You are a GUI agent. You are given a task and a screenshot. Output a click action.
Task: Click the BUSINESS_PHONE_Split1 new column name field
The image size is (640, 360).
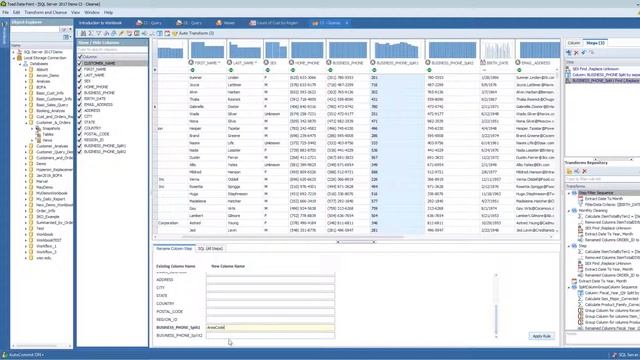(270, 327)
